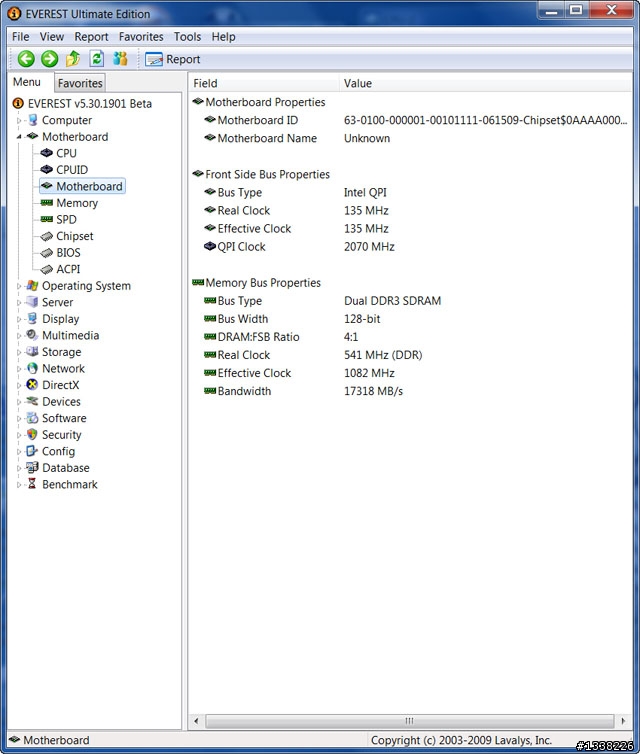Viewport: 640px width, 754px height.
Task: Select the BIOS tree item
Action: (68, 252)
